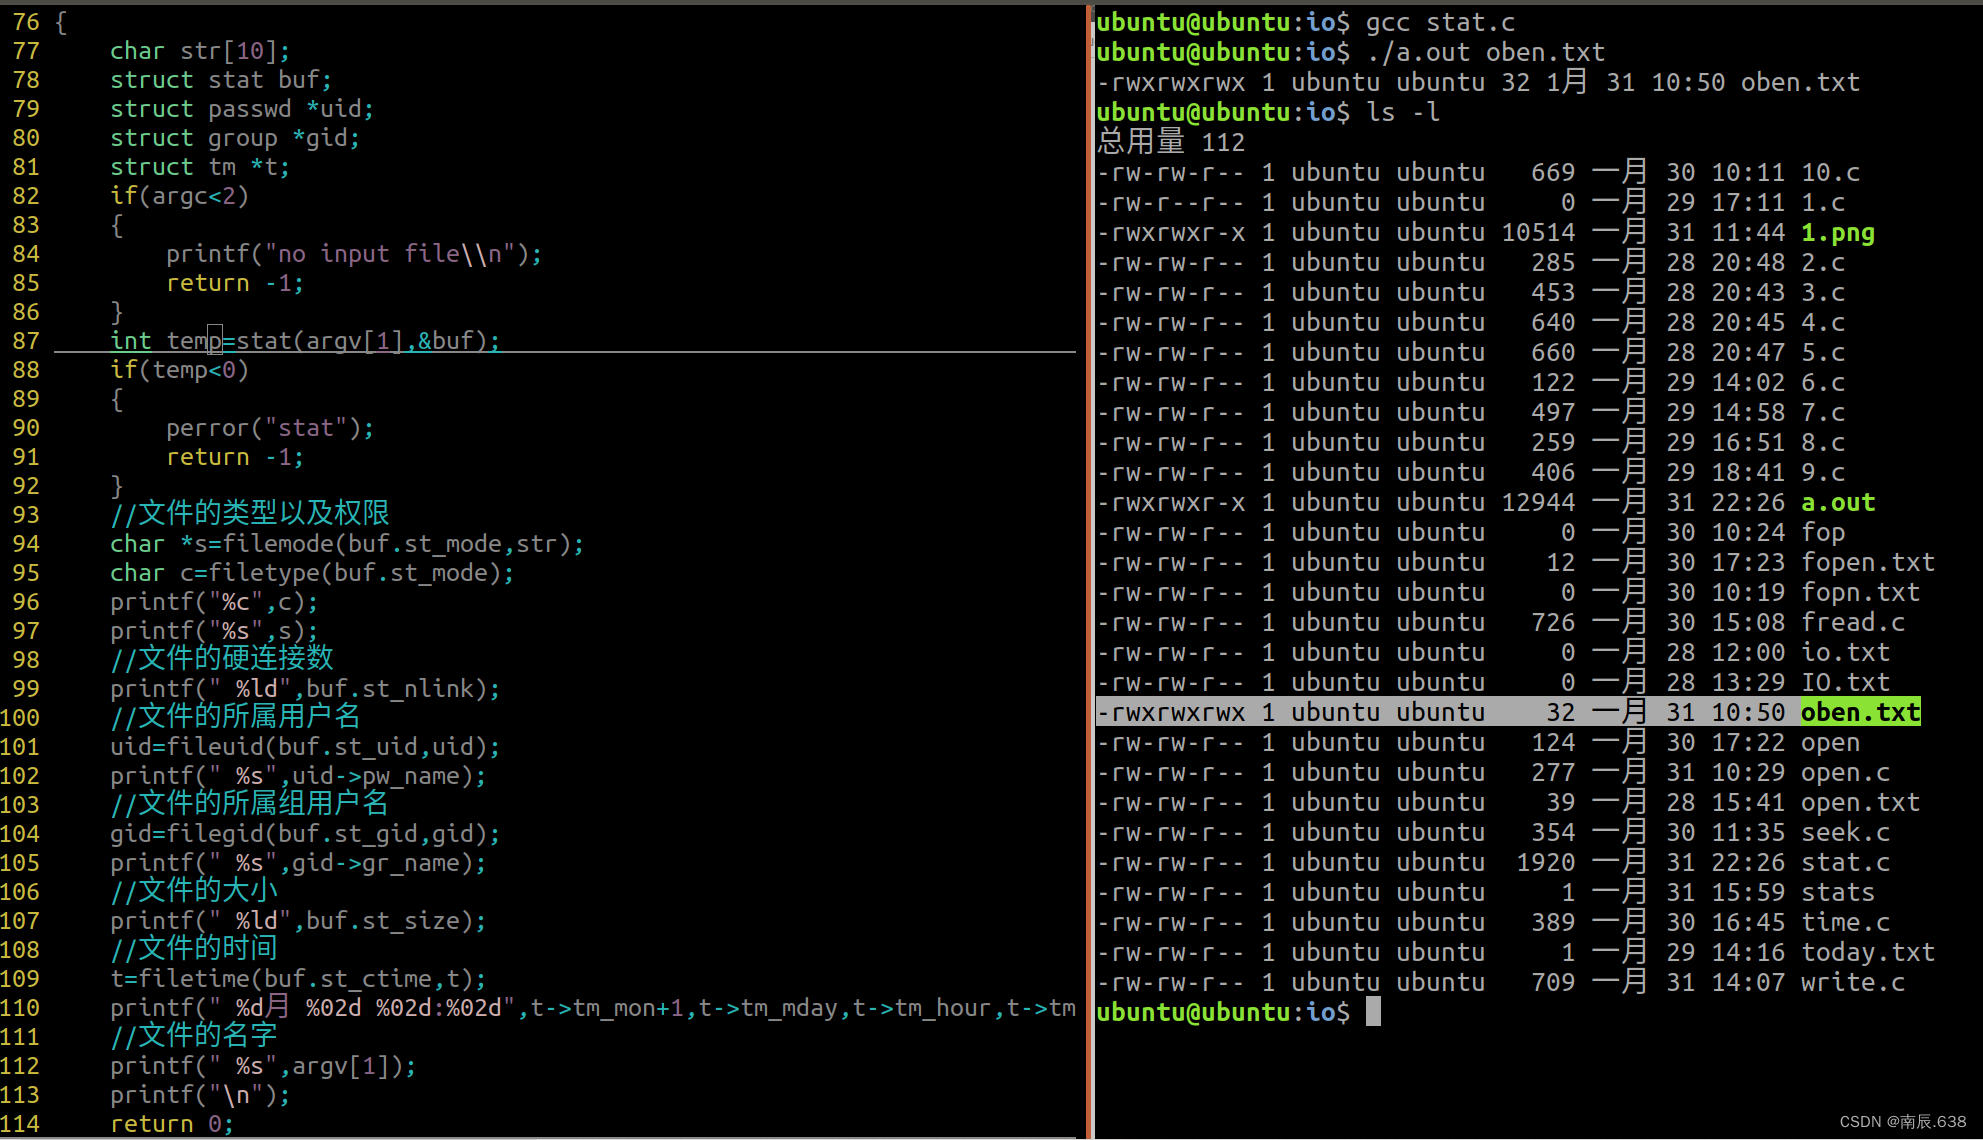Click the 'gcc stat.c' command text
This screenshot has width=1983, height=1140.
click(1440, 22)
